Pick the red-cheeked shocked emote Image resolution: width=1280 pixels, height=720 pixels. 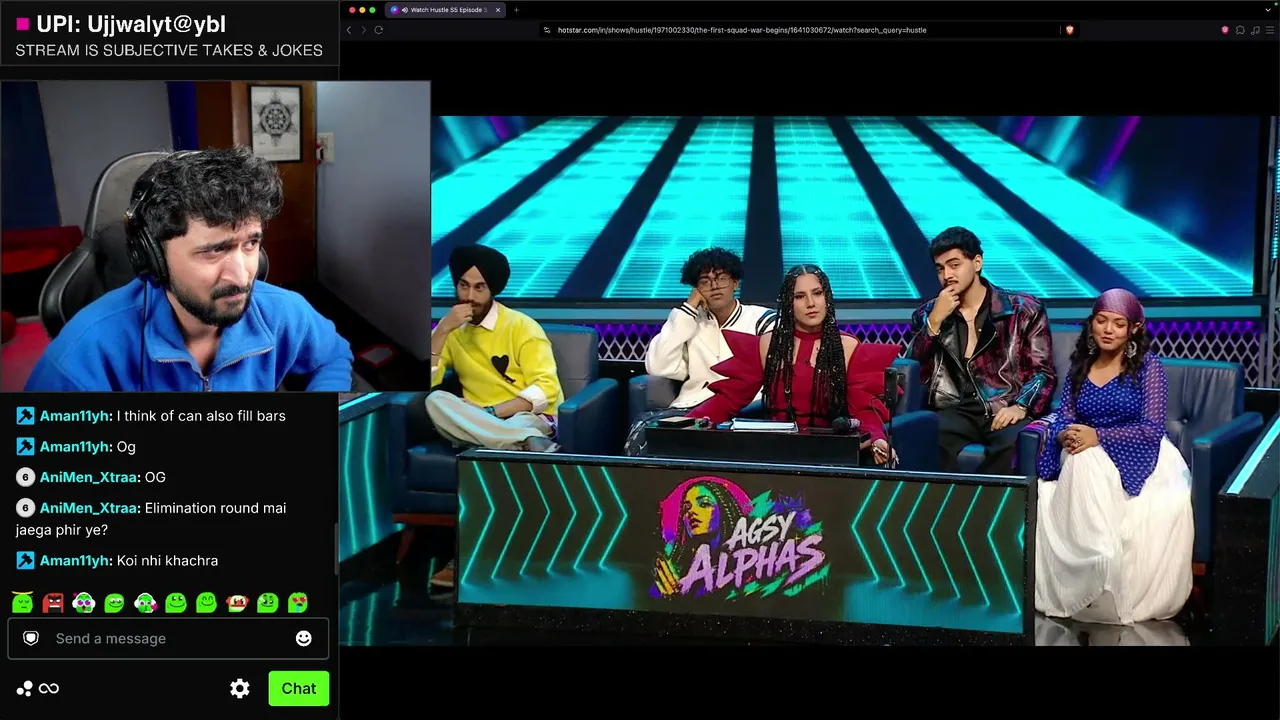(237, 602)
